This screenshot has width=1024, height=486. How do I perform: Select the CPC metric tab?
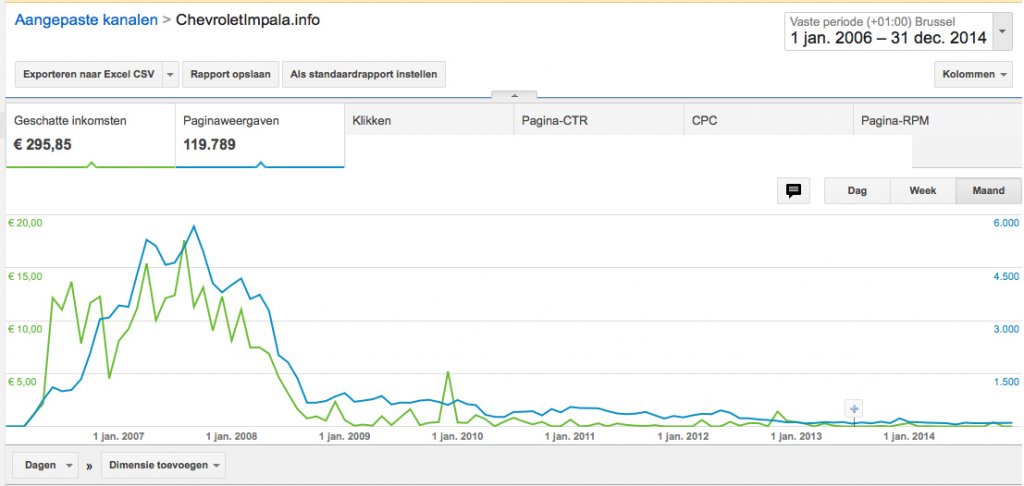[x=768, y=120]
